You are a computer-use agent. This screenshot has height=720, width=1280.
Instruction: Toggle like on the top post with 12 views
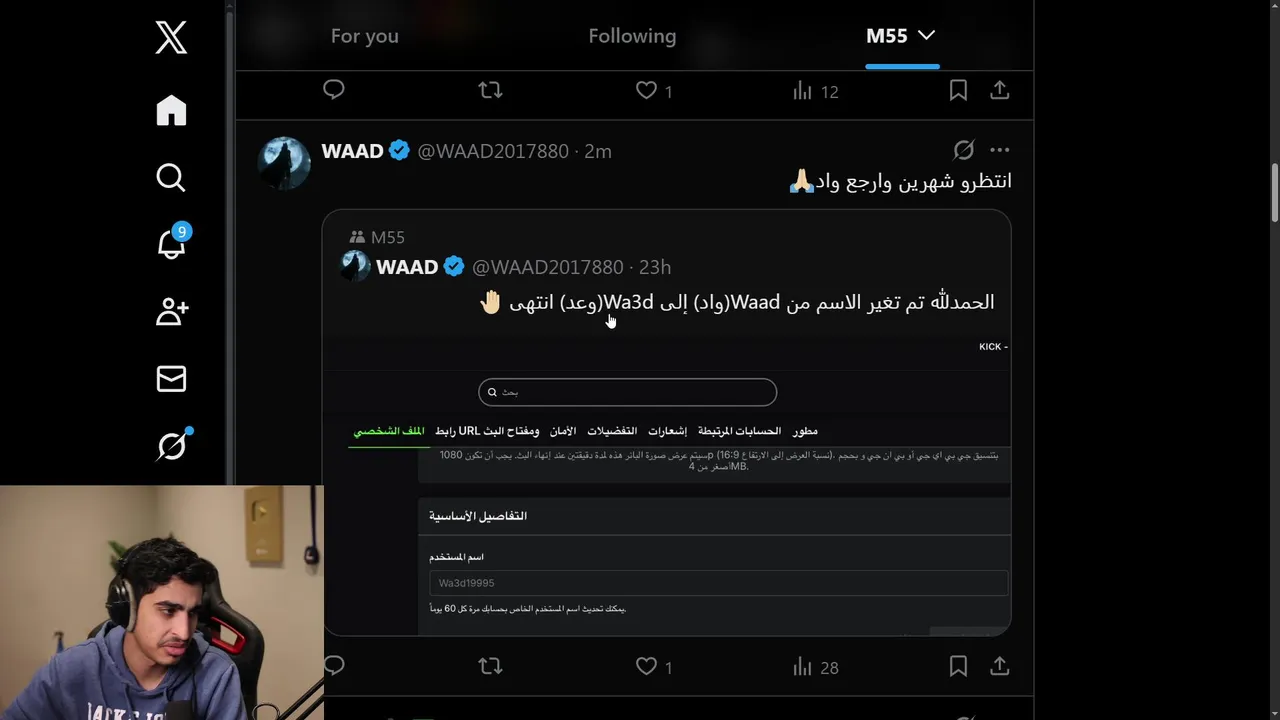pyautogui.click(x=646, y=90)
